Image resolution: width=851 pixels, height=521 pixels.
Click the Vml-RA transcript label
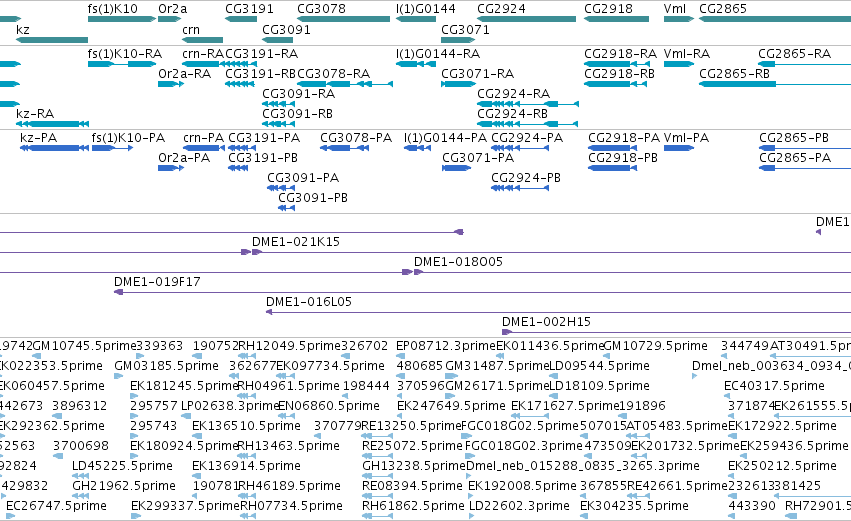coord(687,54)
